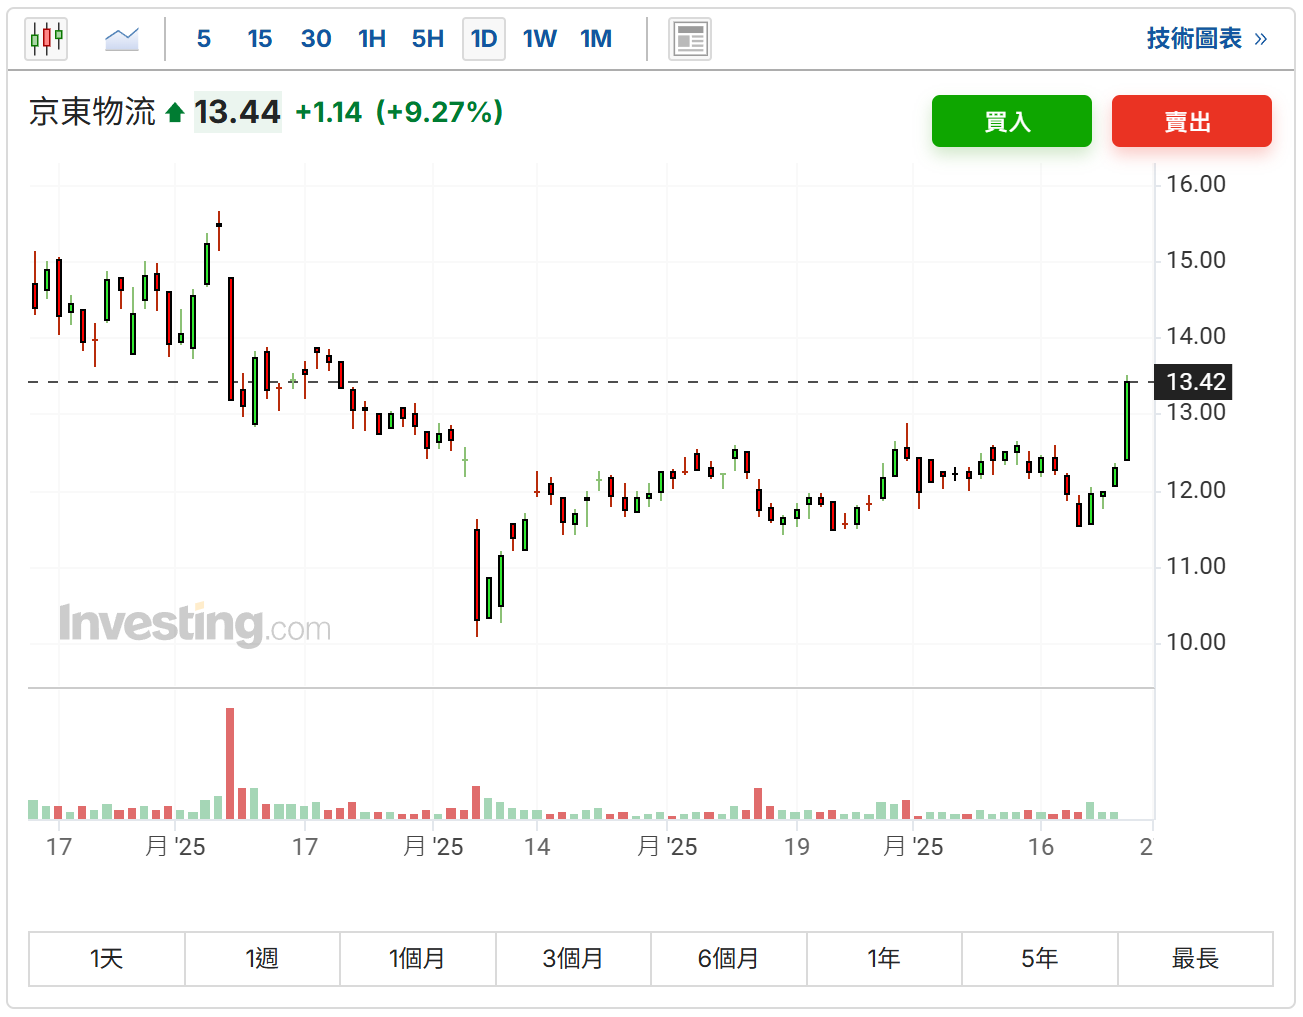Select the 1M interval
1303x1017 pixels.
[596, 39]
